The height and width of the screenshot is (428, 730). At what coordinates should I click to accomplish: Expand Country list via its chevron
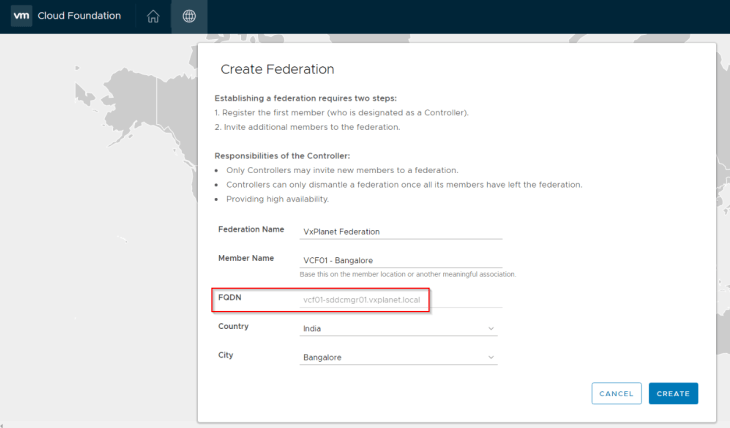tap(491, 328)
